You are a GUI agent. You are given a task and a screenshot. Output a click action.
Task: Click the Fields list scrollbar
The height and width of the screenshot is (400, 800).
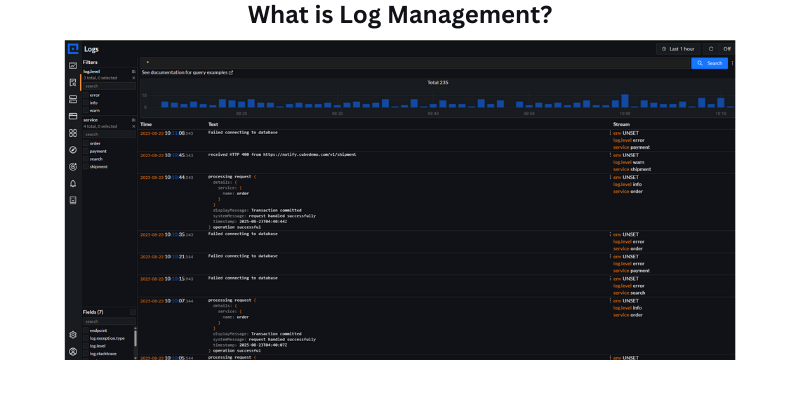click(x=135, y=338)
